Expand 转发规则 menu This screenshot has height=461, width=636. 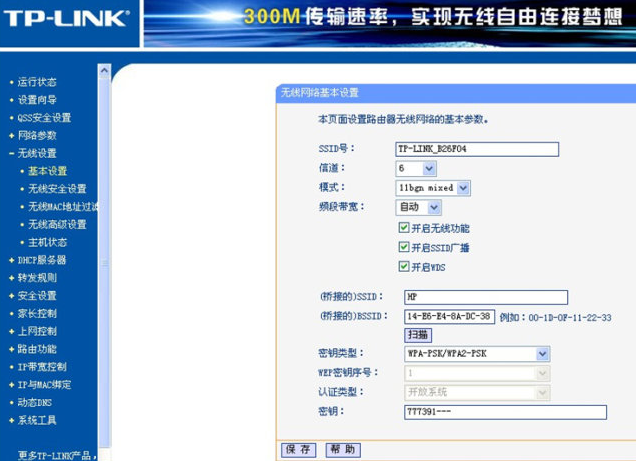[37, 278]
